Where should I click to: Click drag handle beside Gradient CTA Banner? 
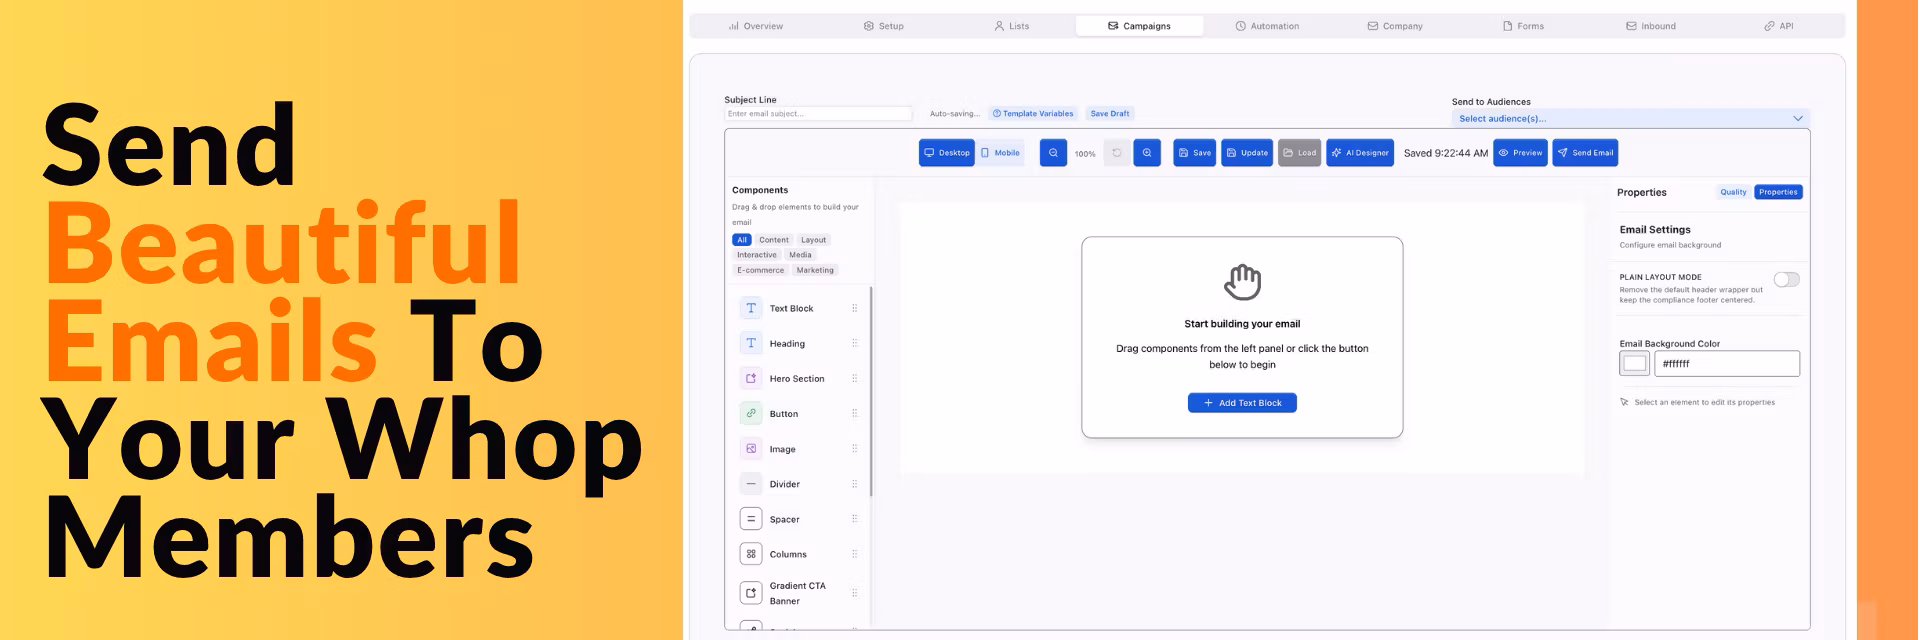[854, 593]
